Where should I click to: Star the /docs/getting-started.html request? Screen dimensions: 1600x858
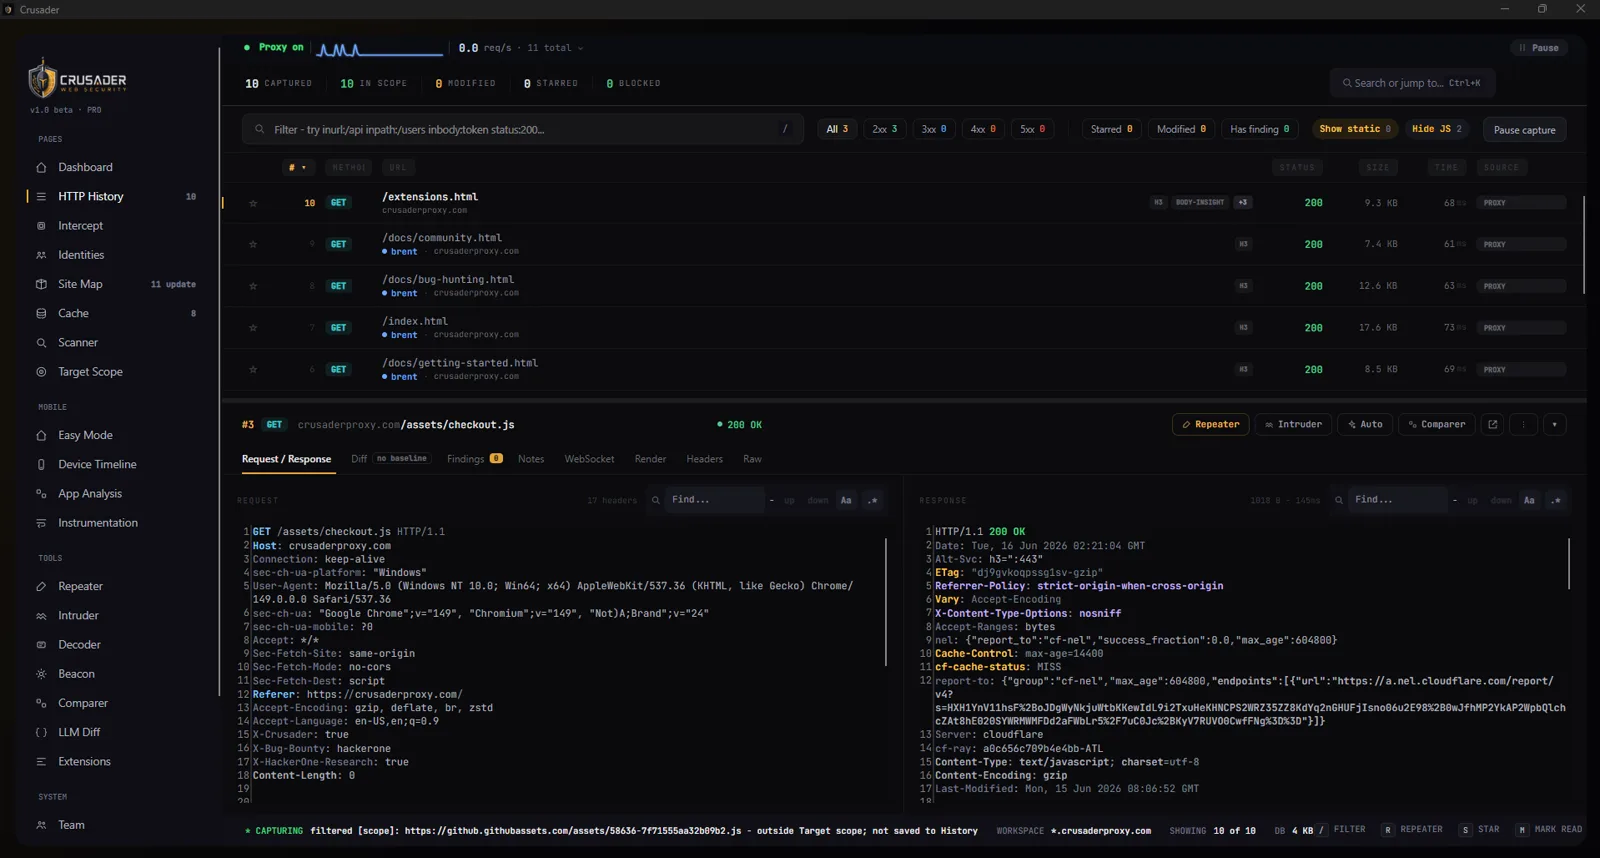tap(253, 370)
